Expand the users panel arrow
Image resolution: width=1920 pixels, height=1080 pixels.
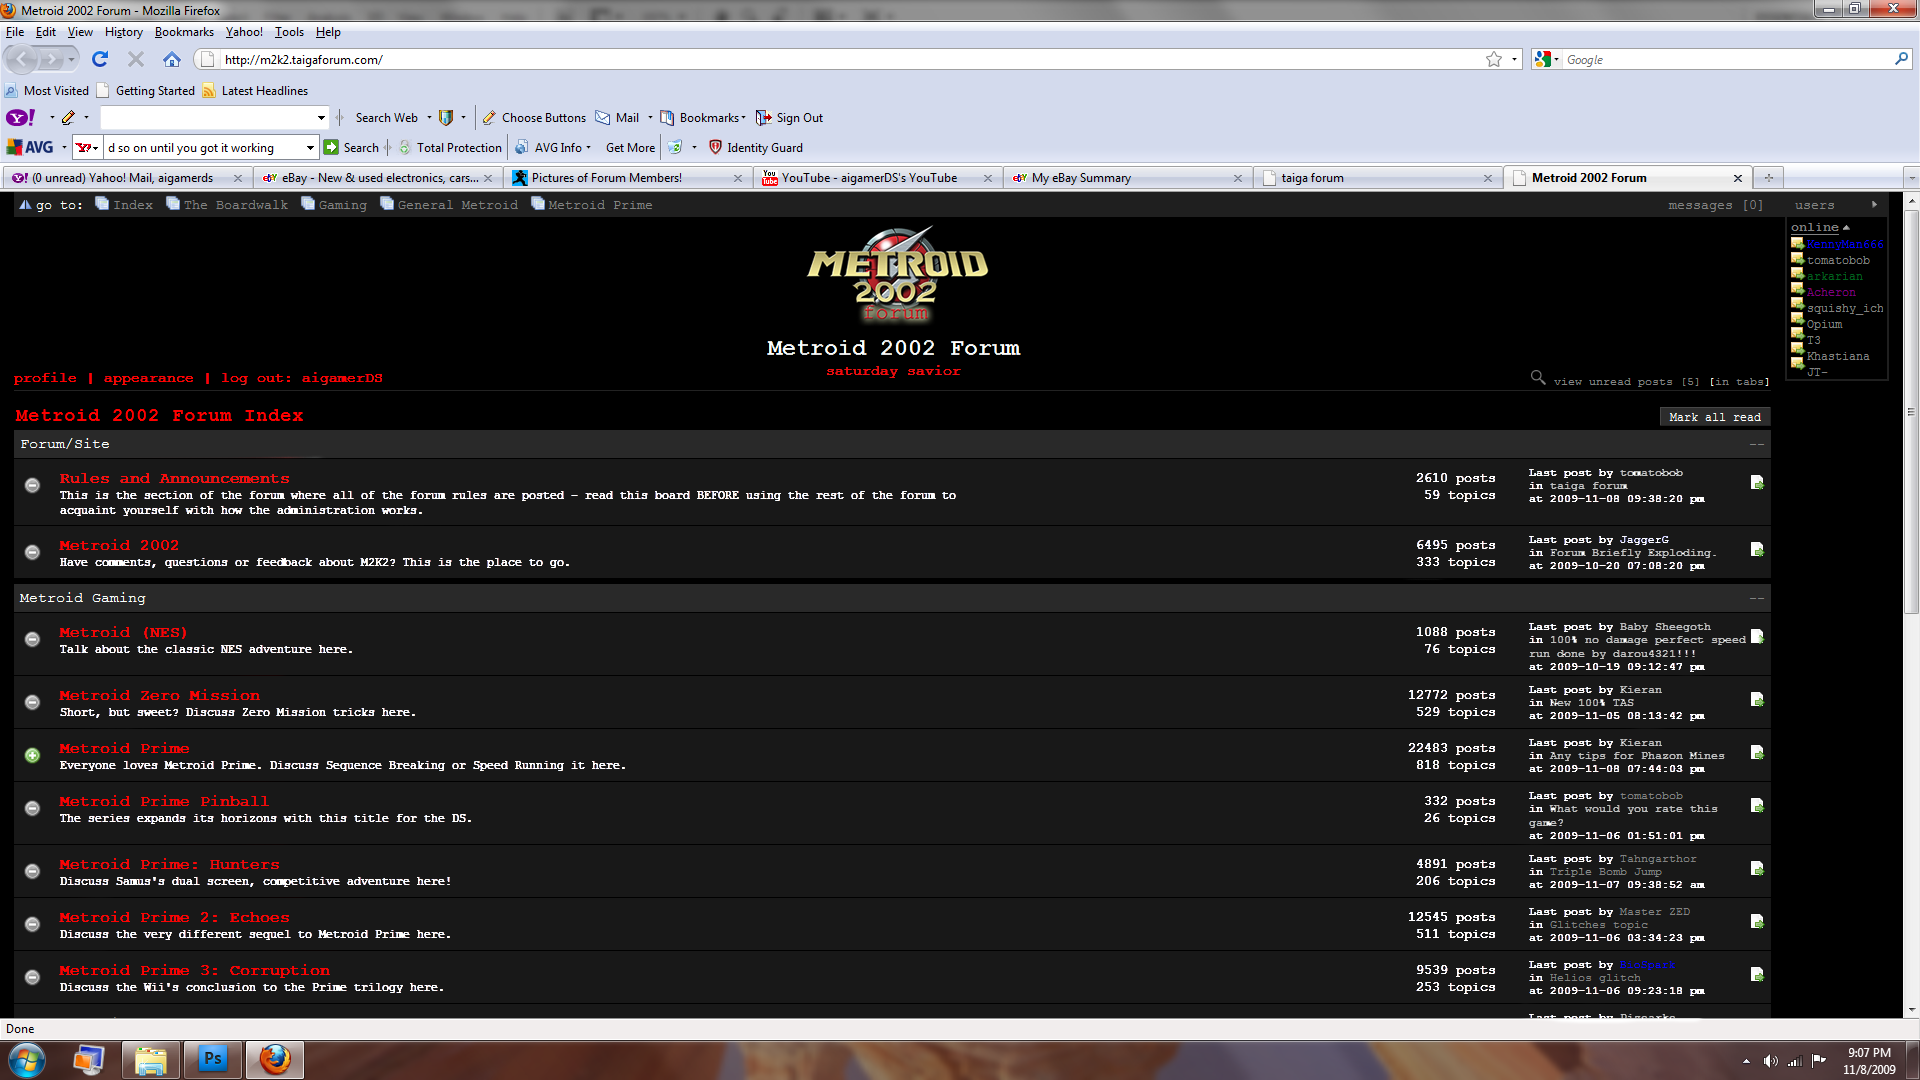pos(1874,205)
